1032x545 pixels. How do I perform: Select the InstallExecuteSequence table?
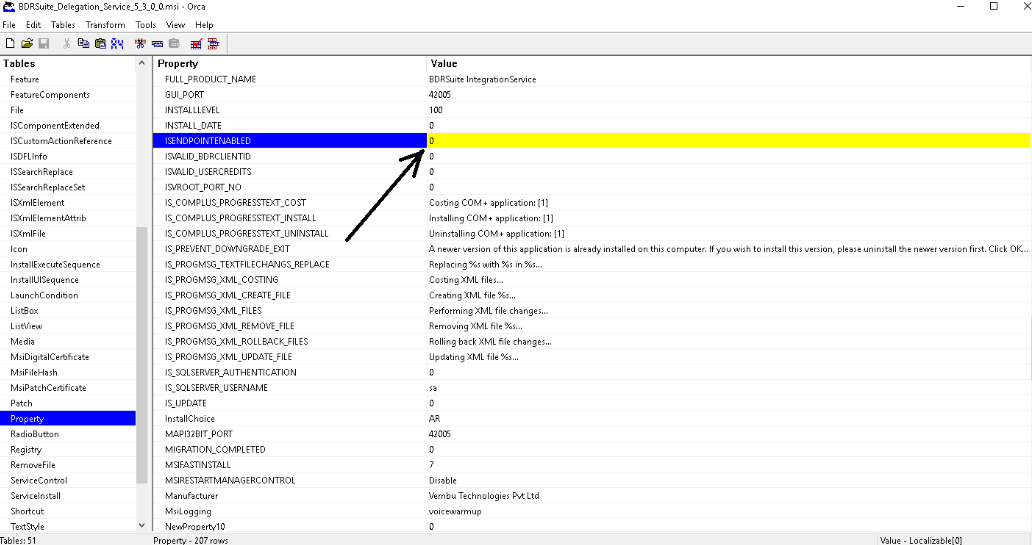coord(55,265)
